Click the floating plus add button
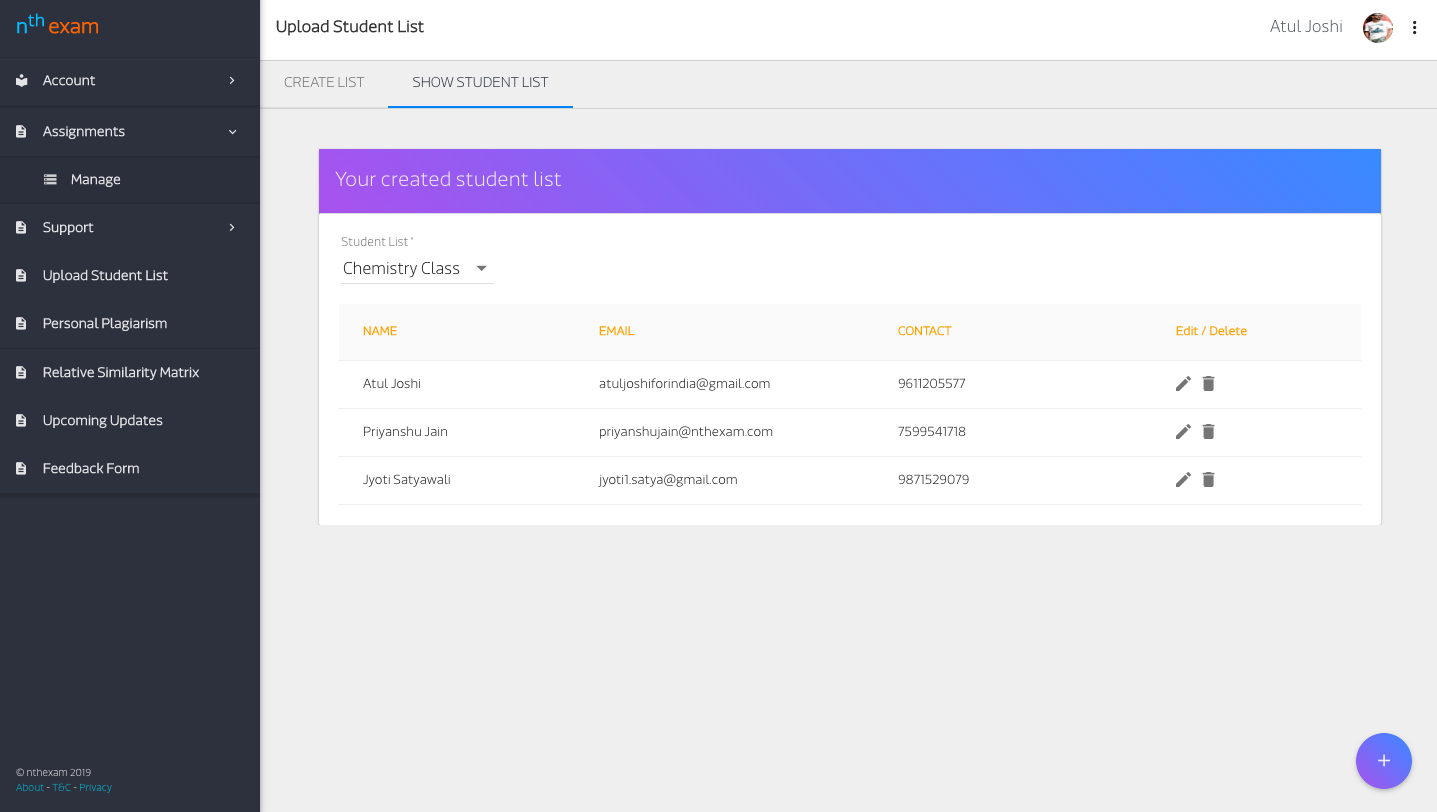This screenshot has width=1437, height=812. [1384, 761]
